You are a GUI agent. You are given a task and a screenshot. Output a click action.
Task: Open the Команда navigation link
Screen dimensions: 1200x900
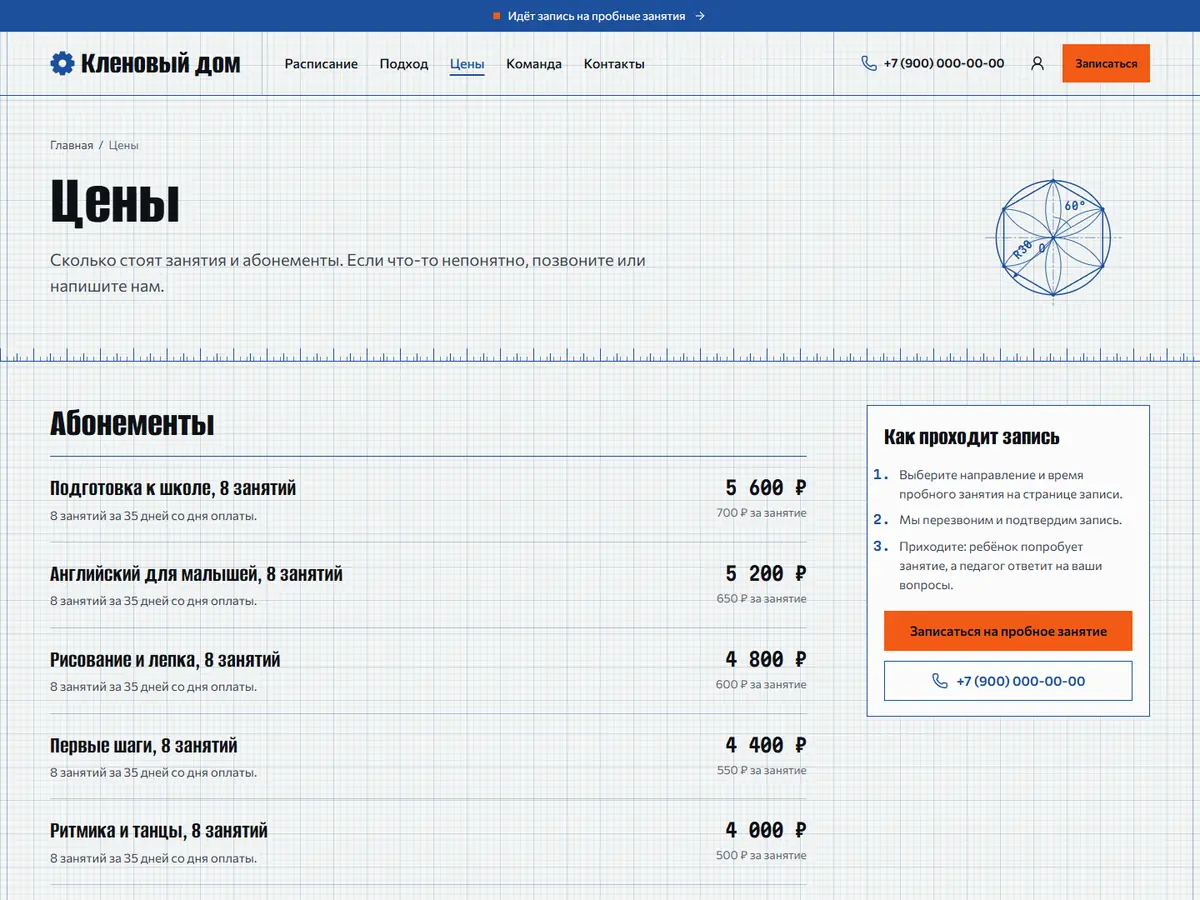[534, 63]
